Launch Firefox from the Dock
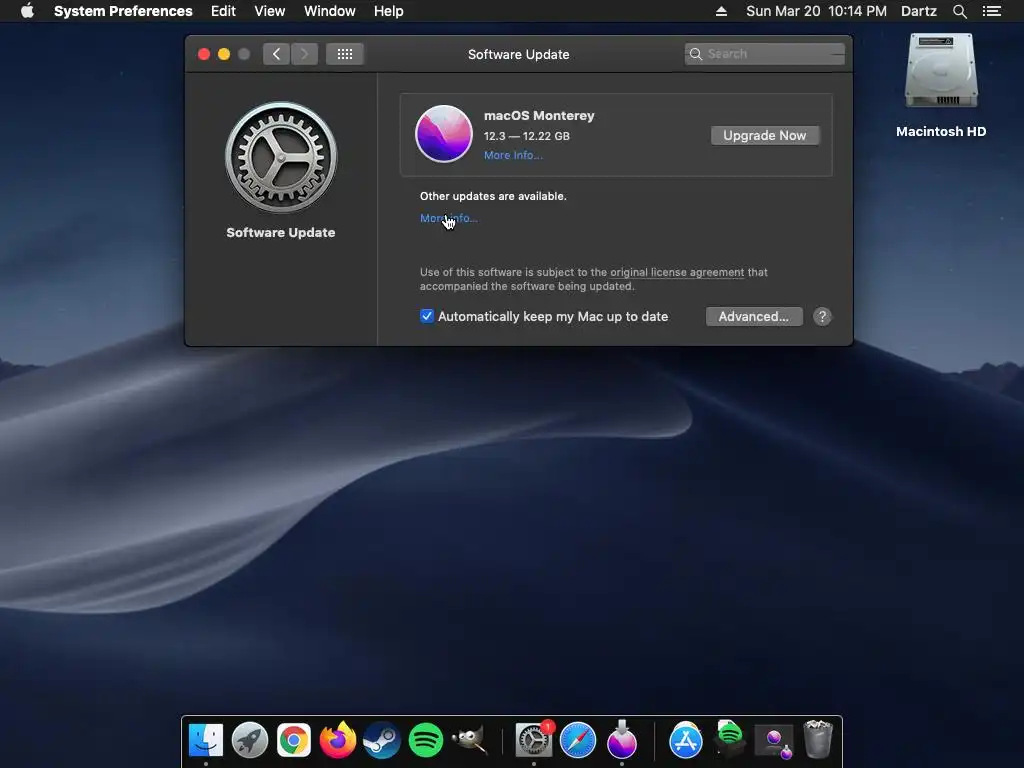 pyautogui.click(x=338, y=740)
